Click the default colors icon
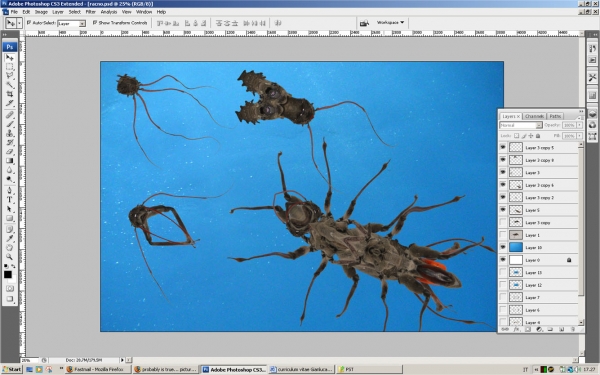 click(x=6, y=266)
